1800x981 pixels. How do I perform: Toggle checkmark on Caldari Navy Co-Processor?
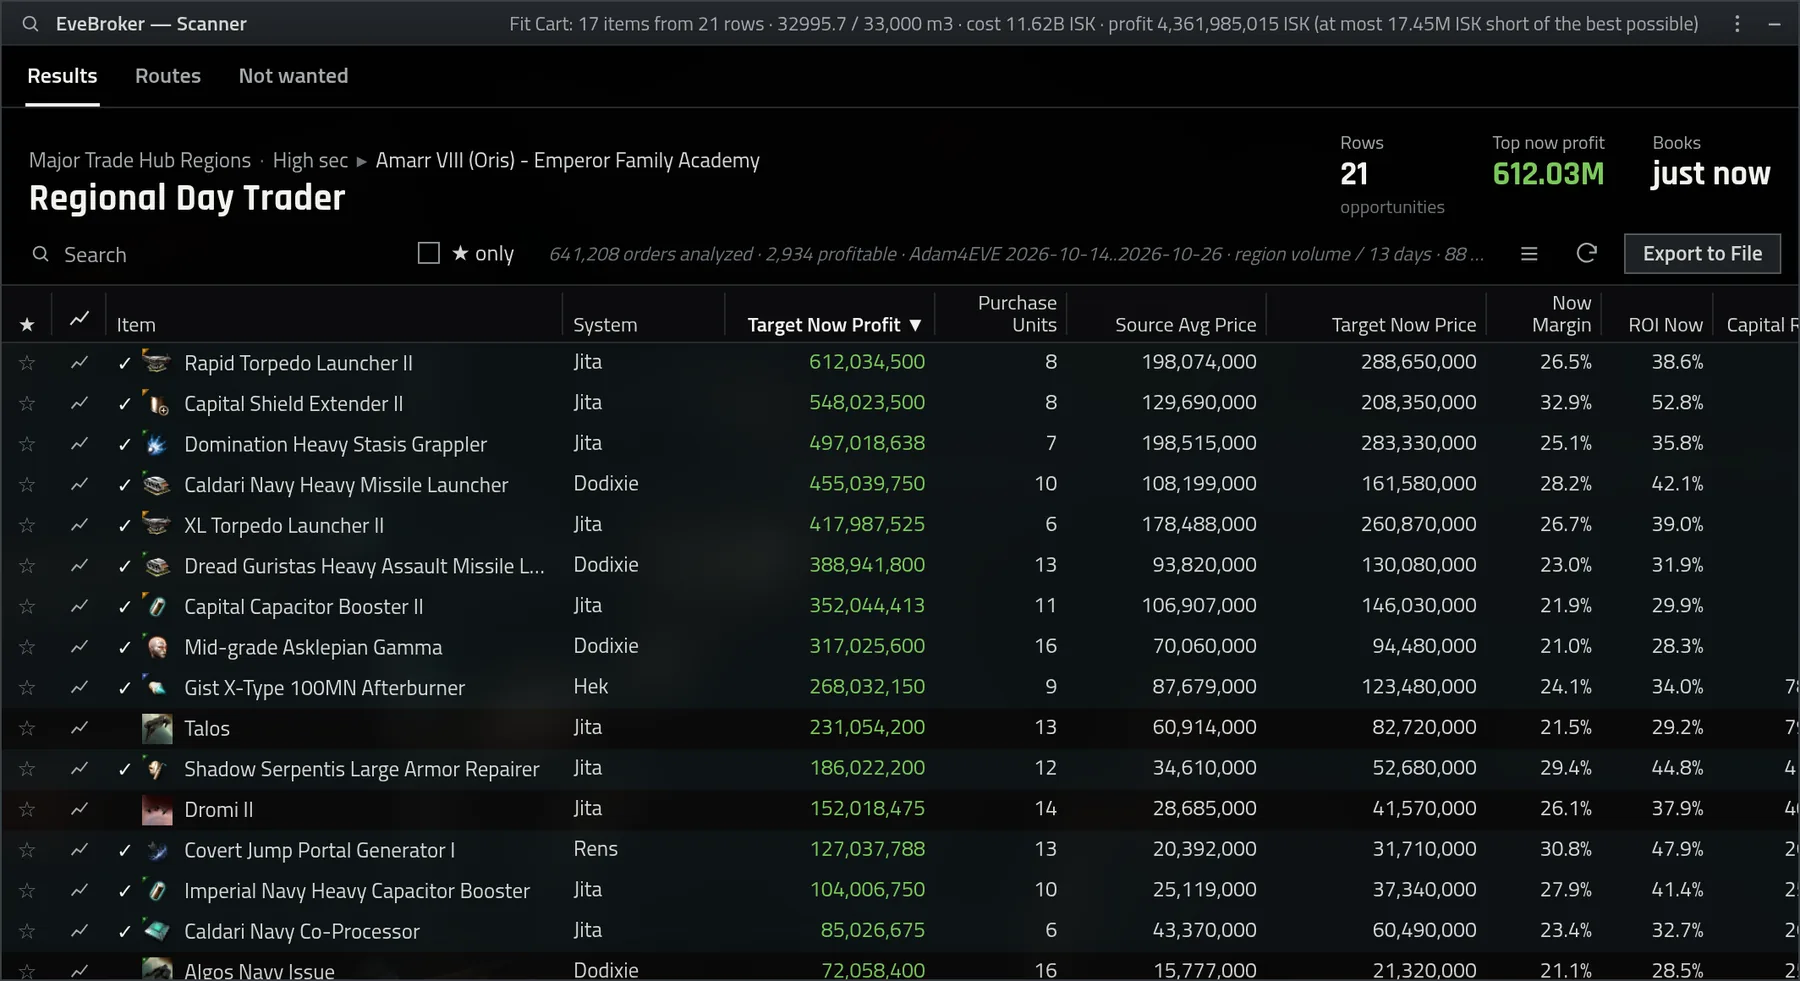coord(124,931)
